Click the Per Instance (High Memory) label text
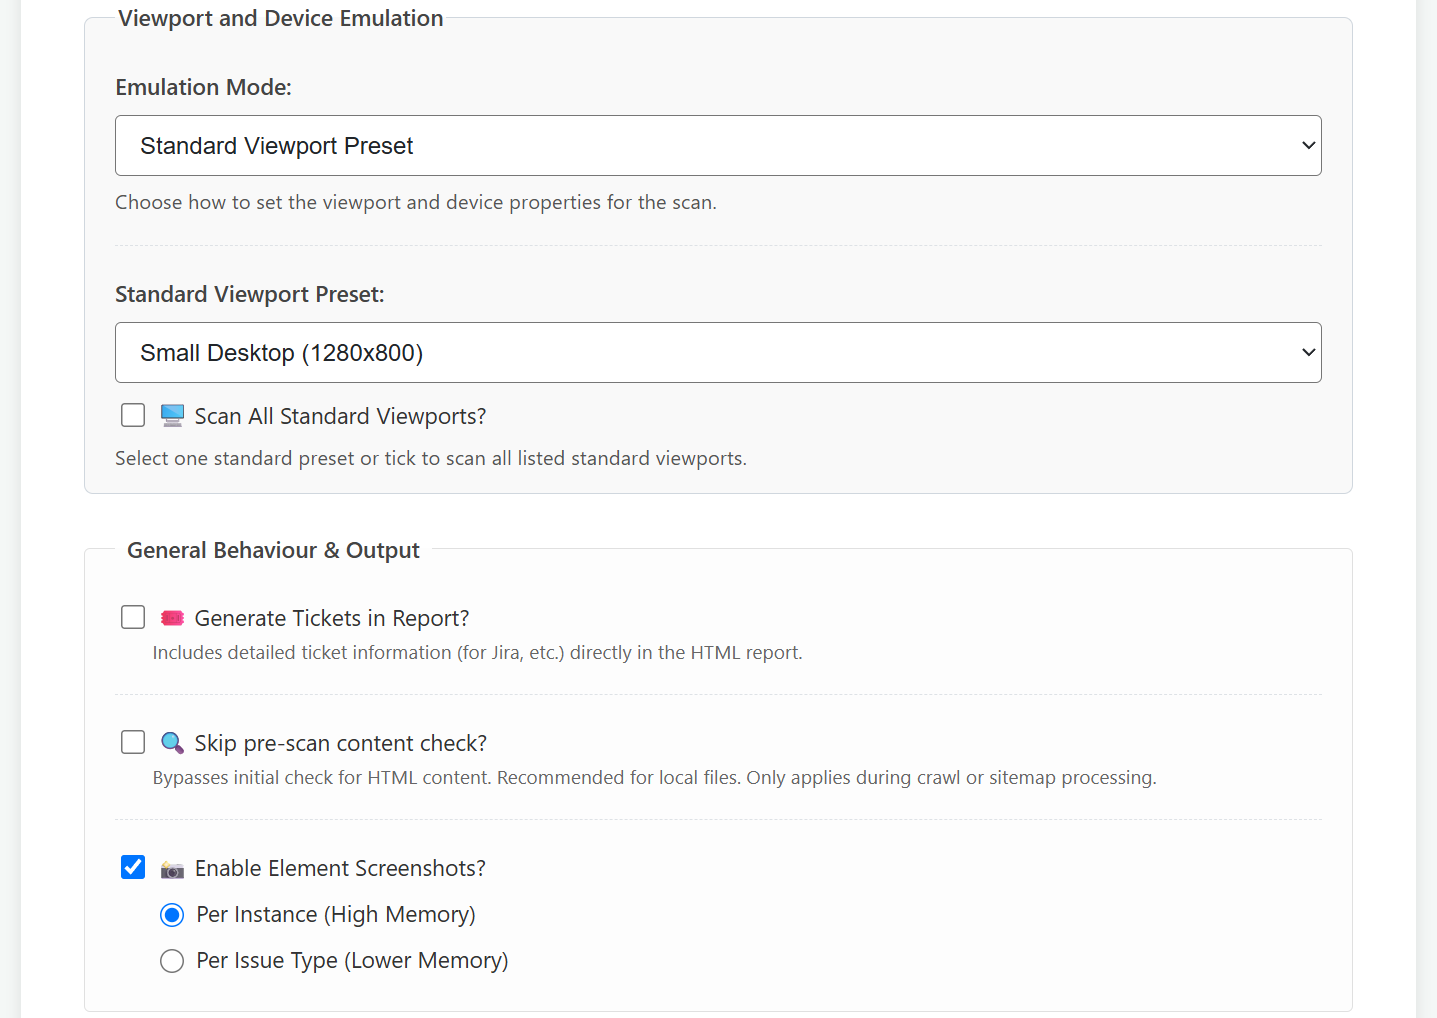The height and width of the screenshot is (1018, 1437). tap(336, 915)
